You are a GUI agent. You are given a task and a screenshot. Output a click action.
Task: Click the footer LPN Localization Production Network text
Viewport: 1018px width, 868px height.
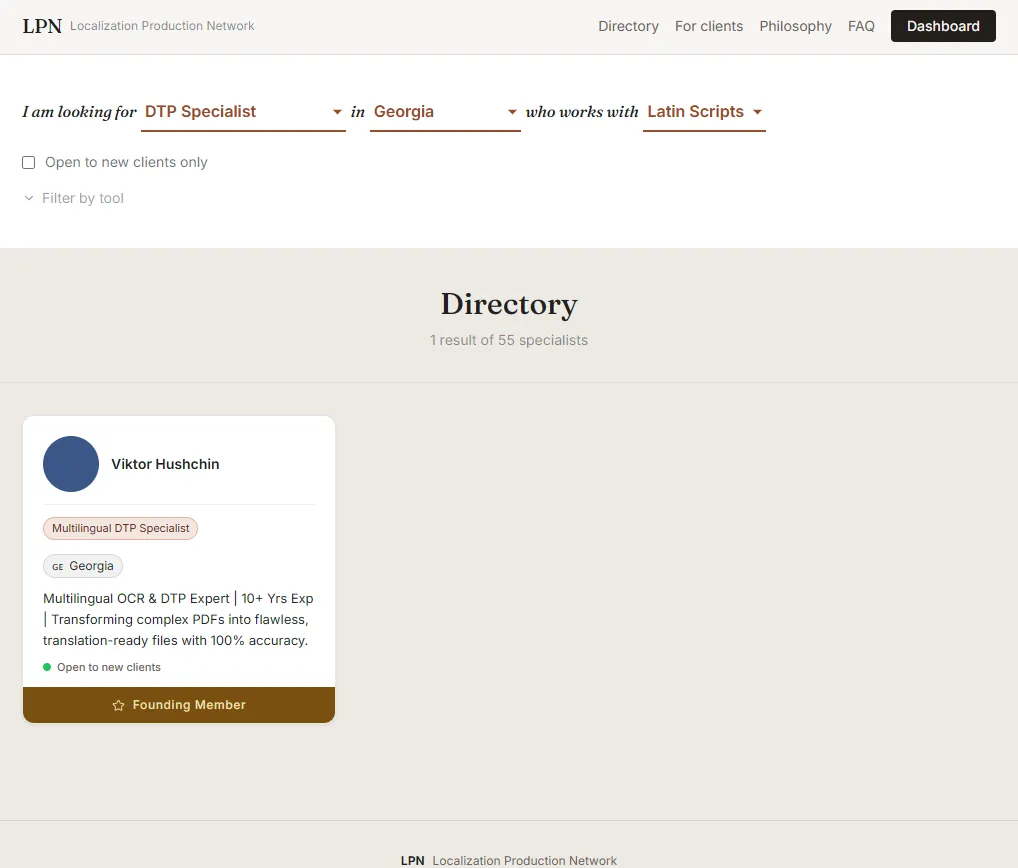[x=508, y=860]
